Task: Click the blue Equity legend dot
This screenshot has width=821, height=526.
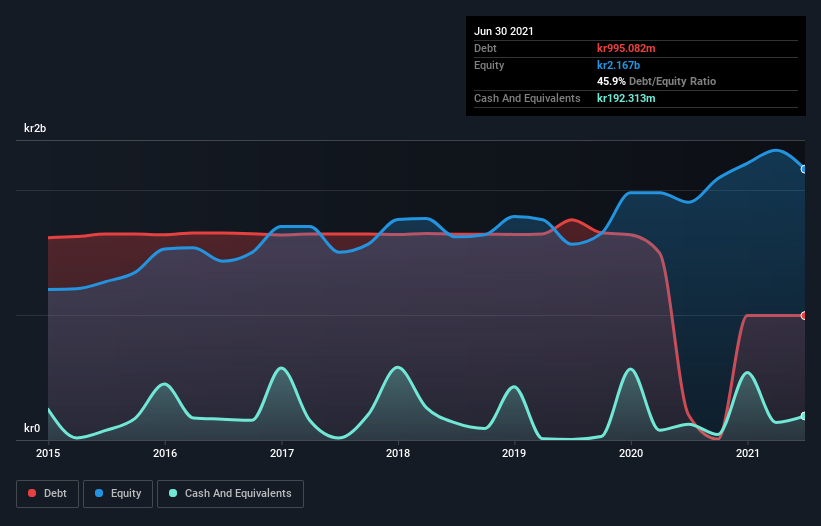Action: tap(99, 493)
